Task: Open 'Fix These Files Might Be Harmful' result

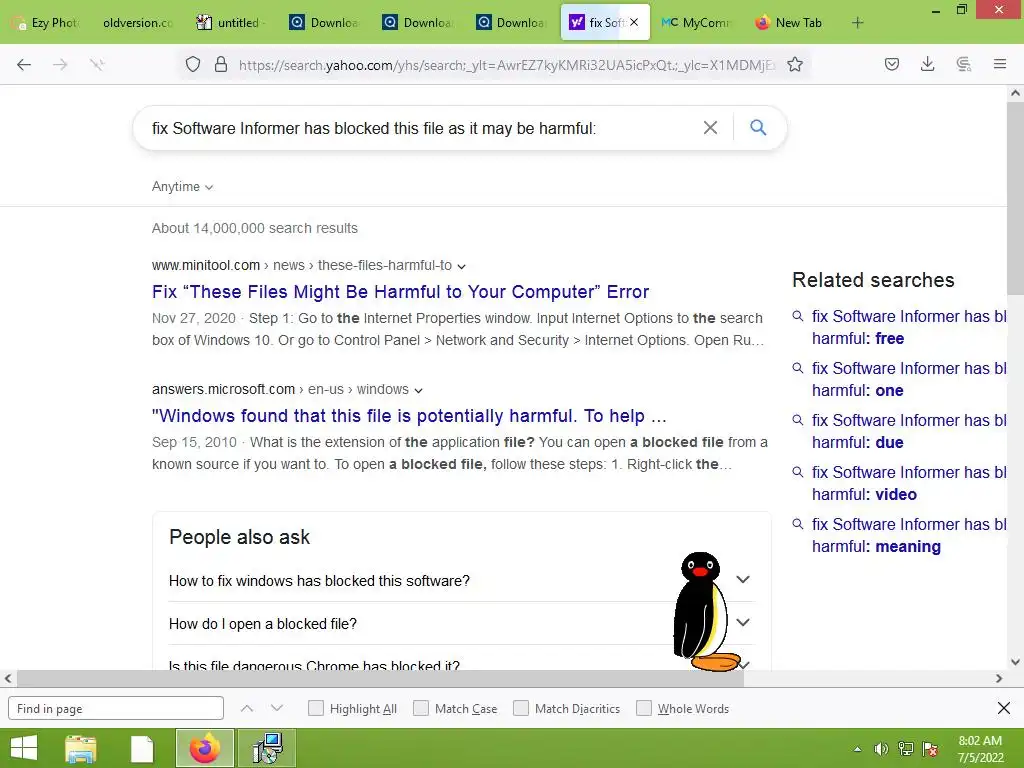Action: [x=400, y=292]
